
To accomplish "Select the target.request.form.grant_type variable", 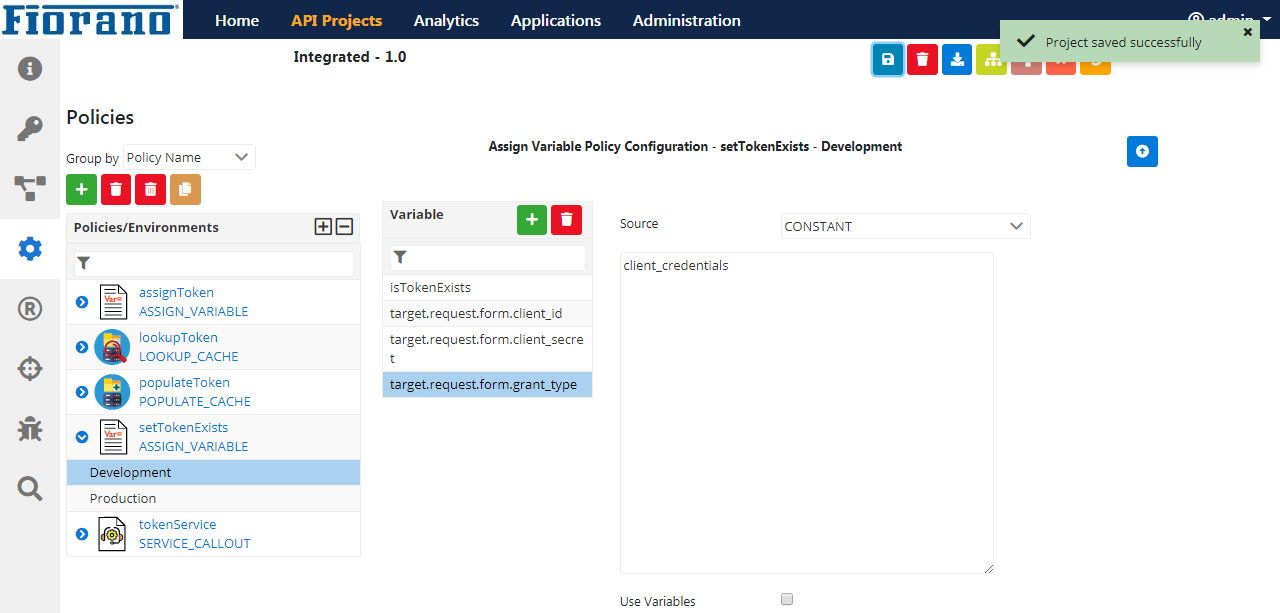I will pyautogui.click(x=487, y=384).
